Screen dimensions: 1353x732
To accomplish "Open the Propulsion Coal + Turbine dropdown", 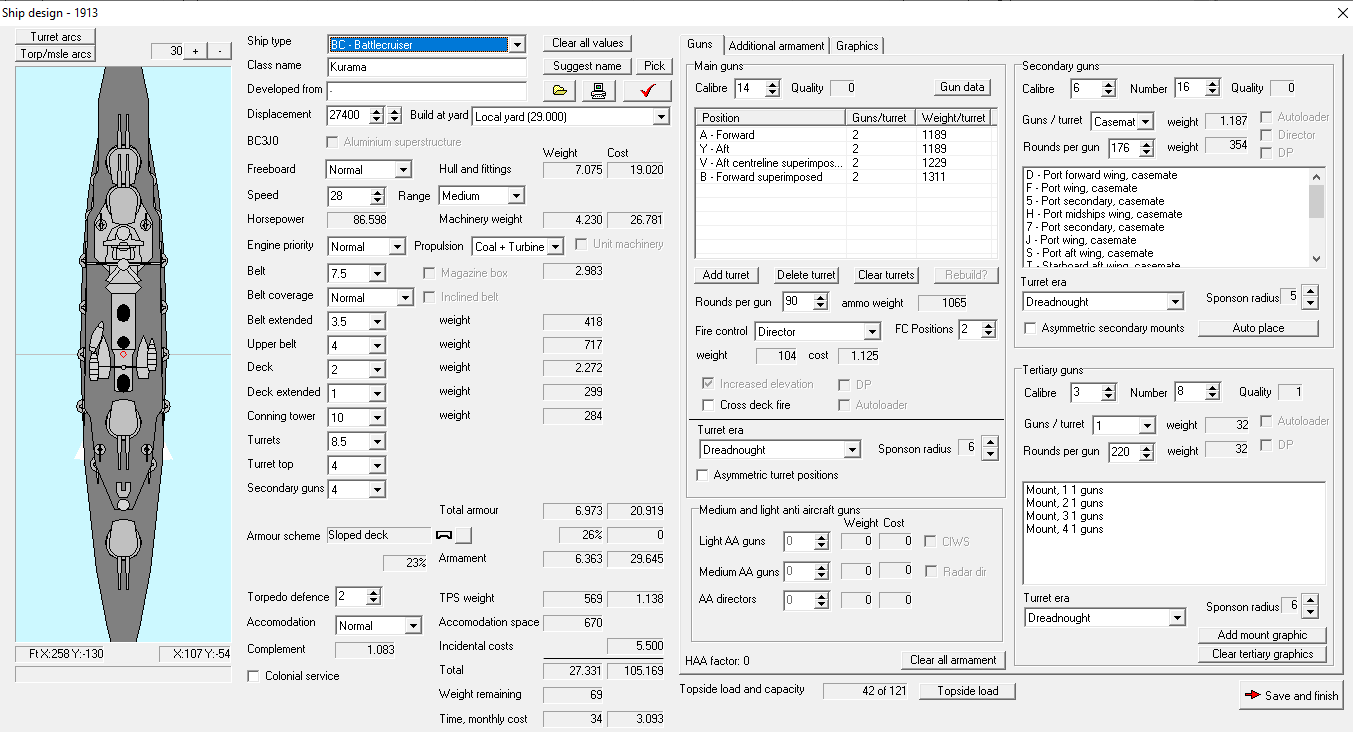I will (x=556, y=246).
